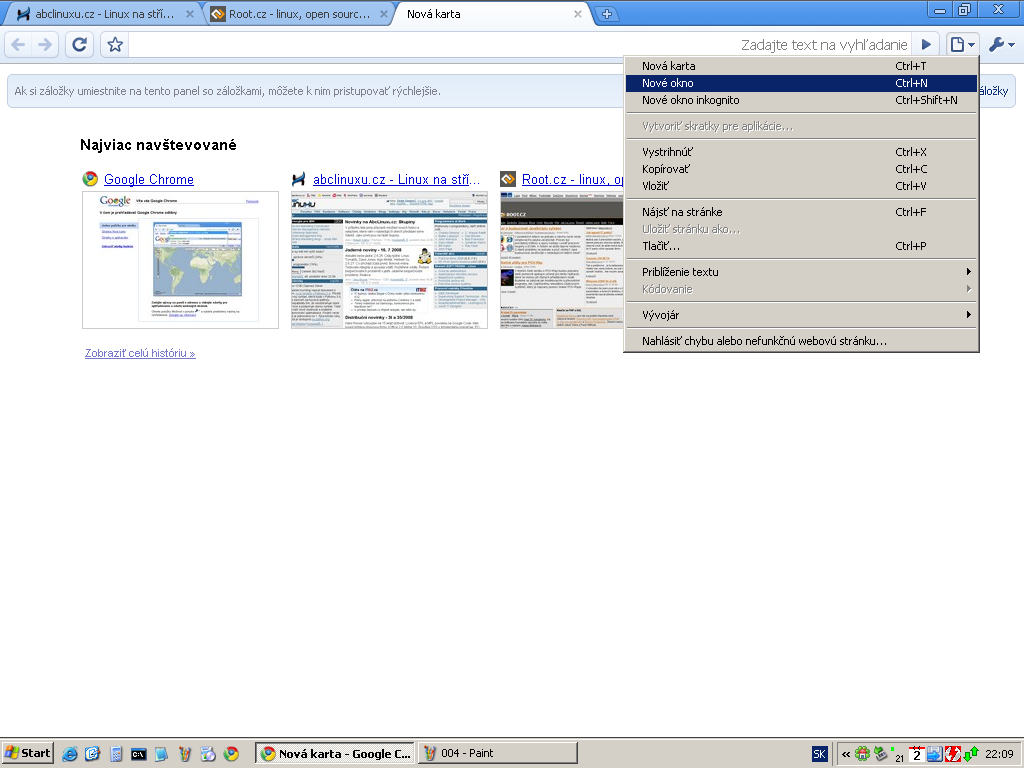
Task: Open the abclinuxu.cz most-visited link
Action: [x=396, y=180]
